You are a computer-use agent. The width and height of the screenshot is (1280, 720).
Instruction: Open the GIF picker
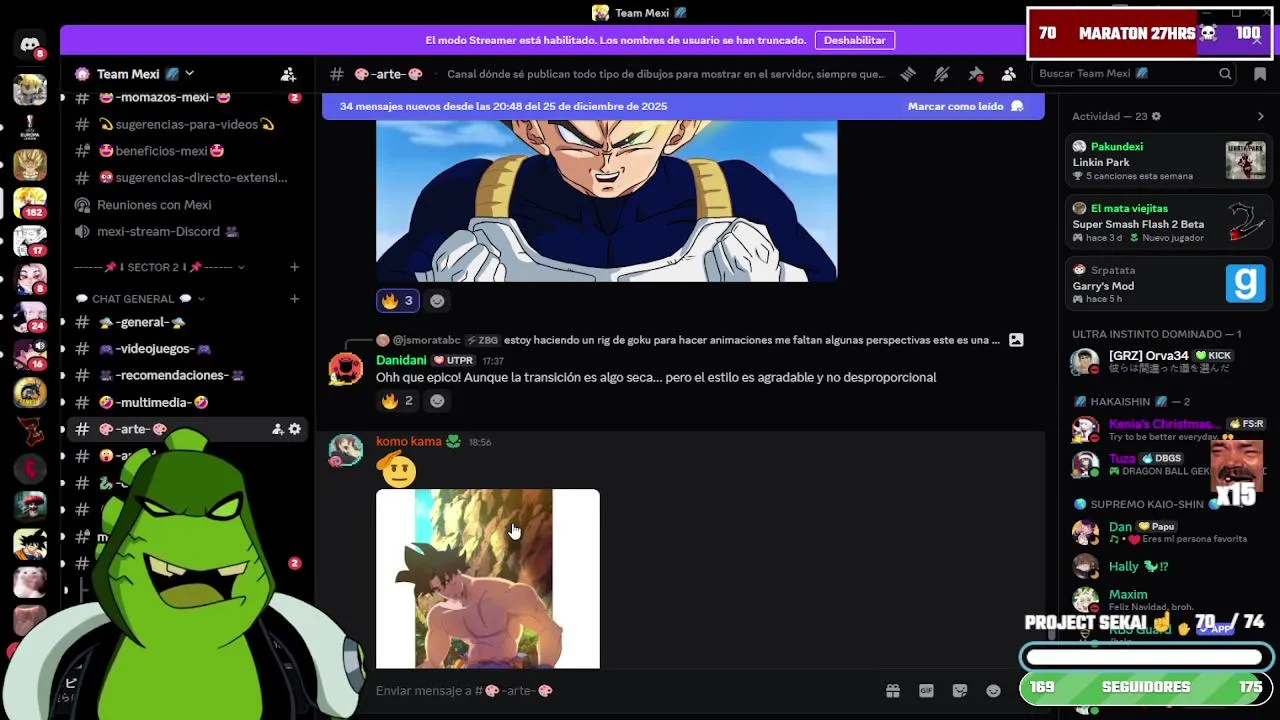pos(926,690)
